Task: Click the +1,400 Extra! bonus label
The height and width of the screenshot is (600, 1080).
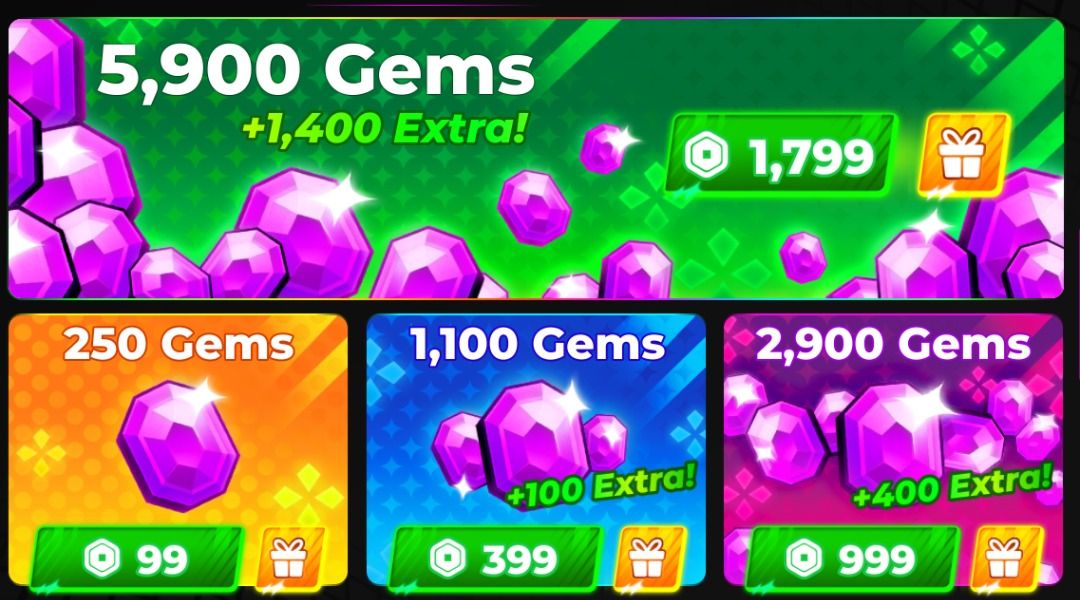Action: click(x=385, y=129)
